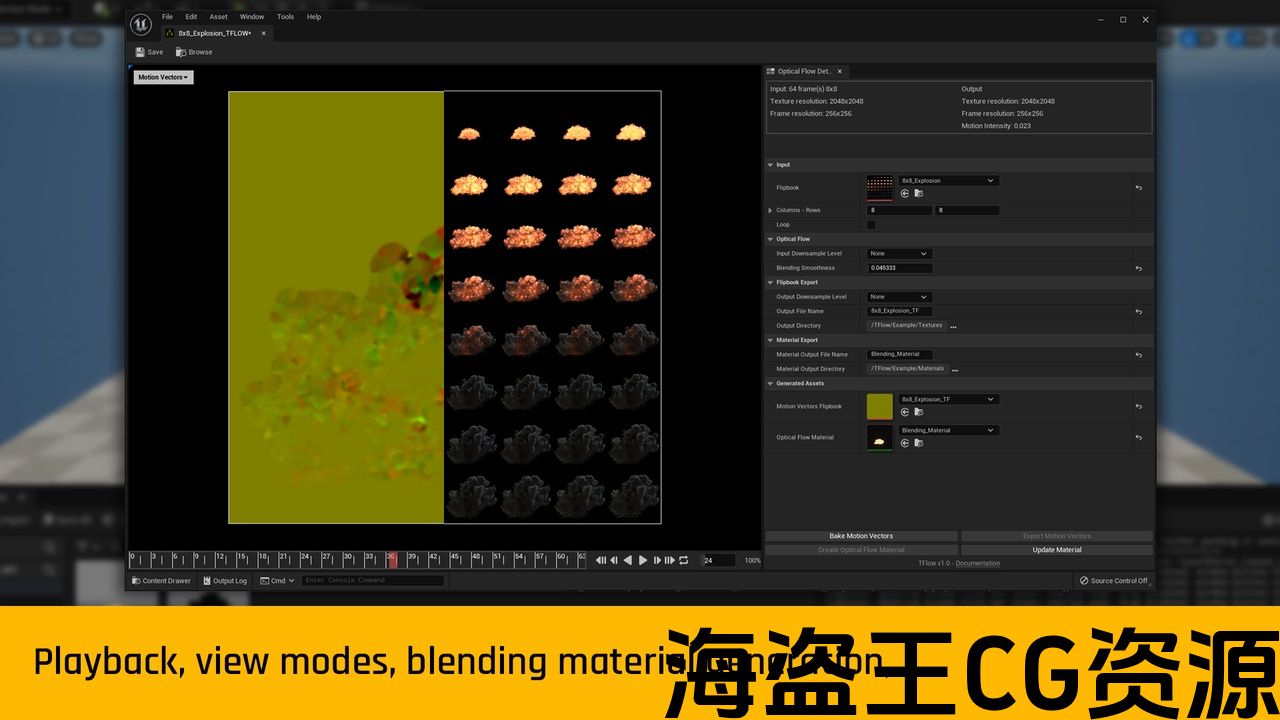Open the Output Directory browse ellipsis

click(953, 326)
